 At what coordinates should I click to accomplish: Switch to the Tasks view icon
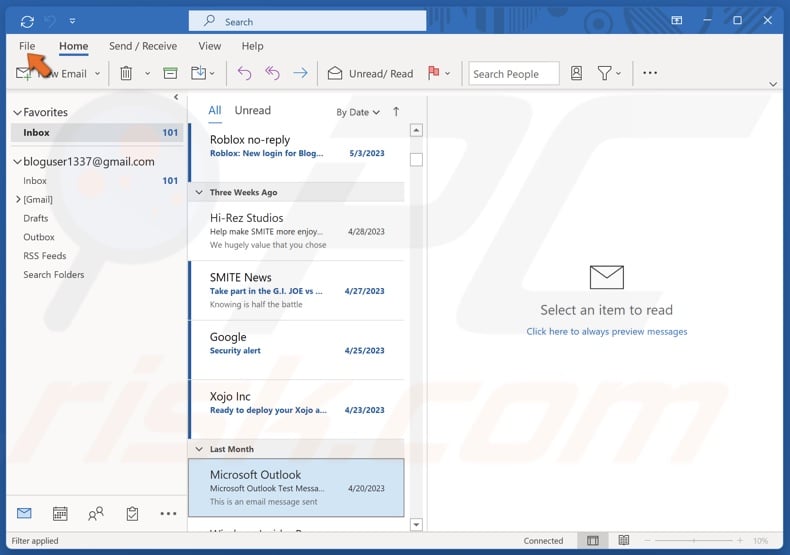click(x=132, y=513)
